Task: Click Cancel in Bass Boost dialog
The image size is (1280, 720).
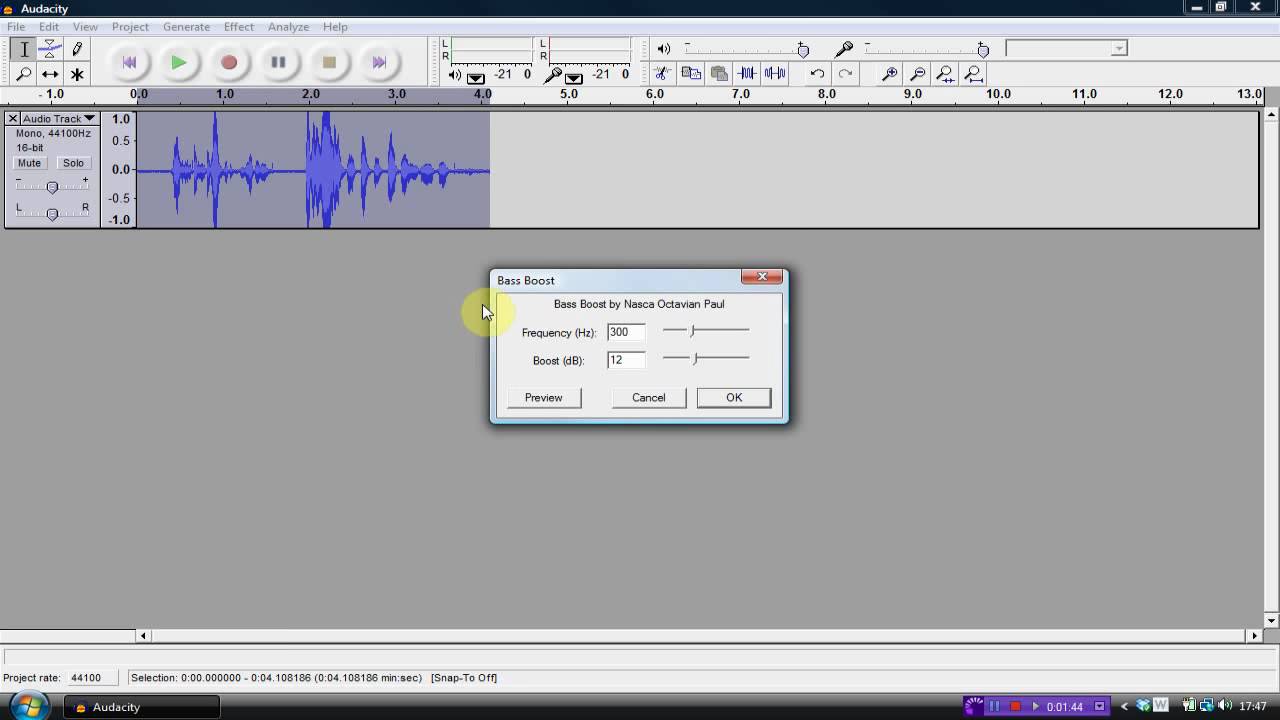Action: [x=648, y=398]
